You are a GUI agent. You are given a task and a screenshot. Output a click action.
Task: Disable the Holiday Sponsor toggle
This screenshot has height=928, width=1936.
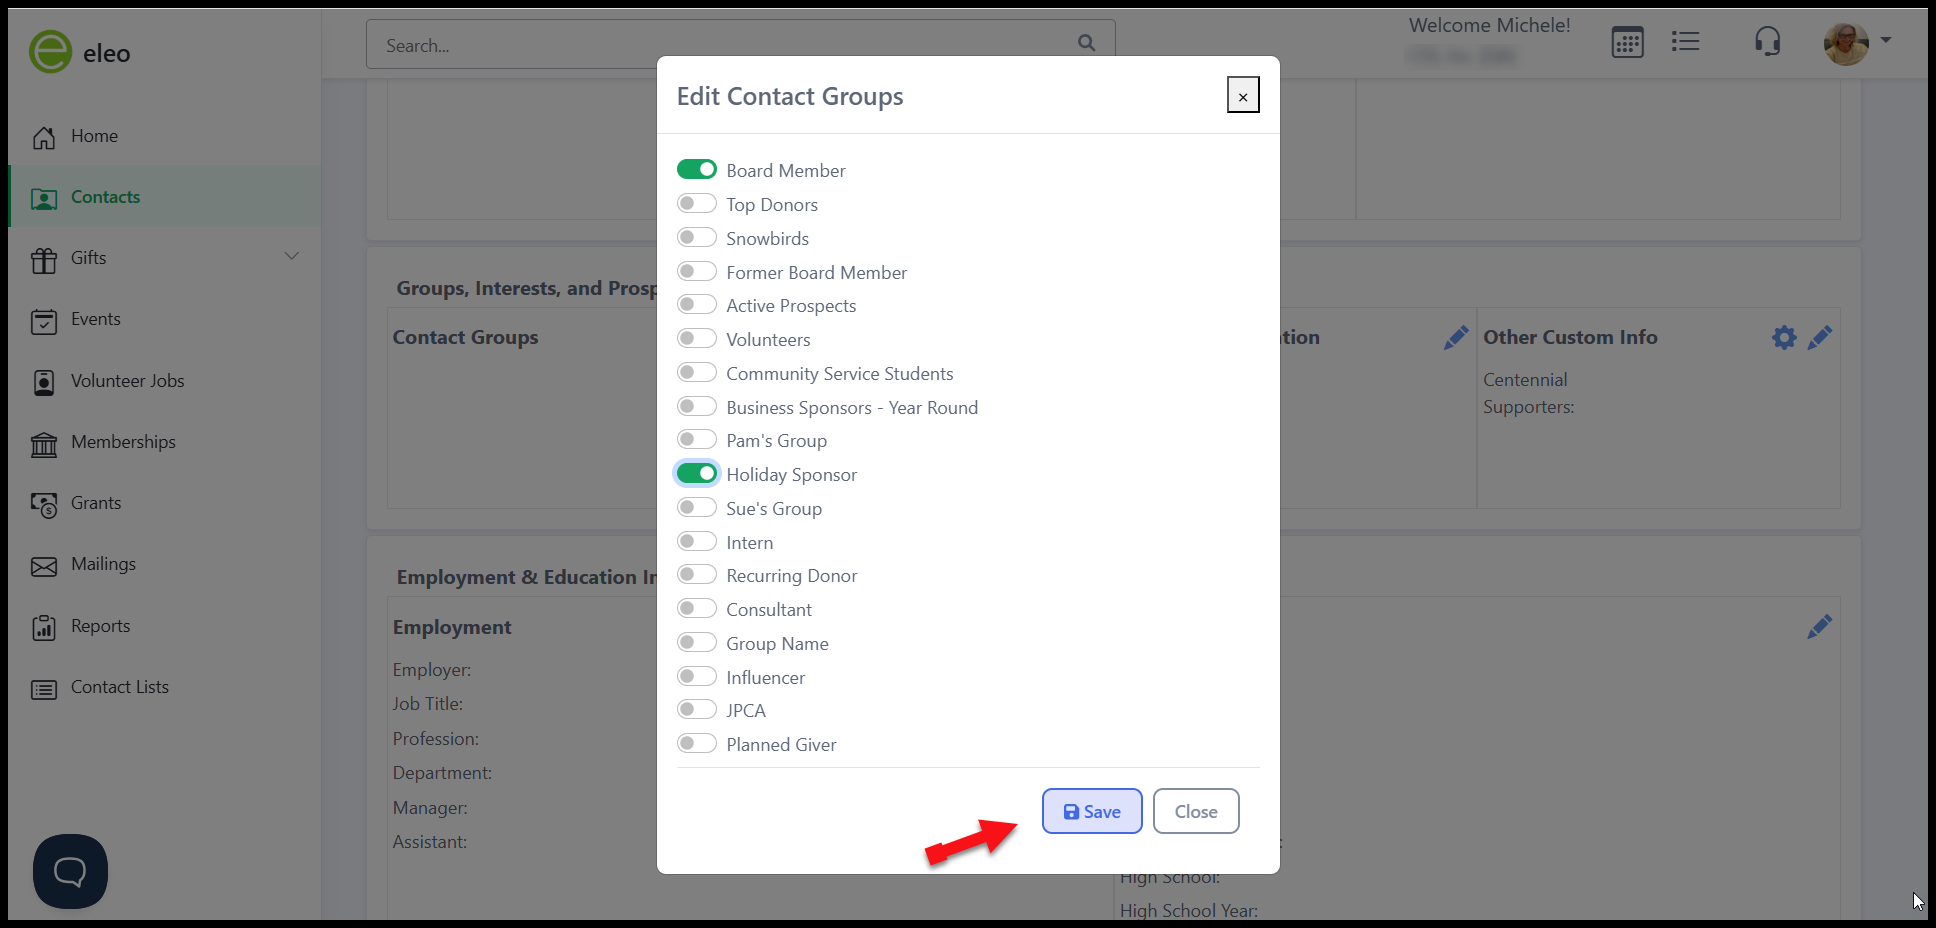tap(697, 474)
